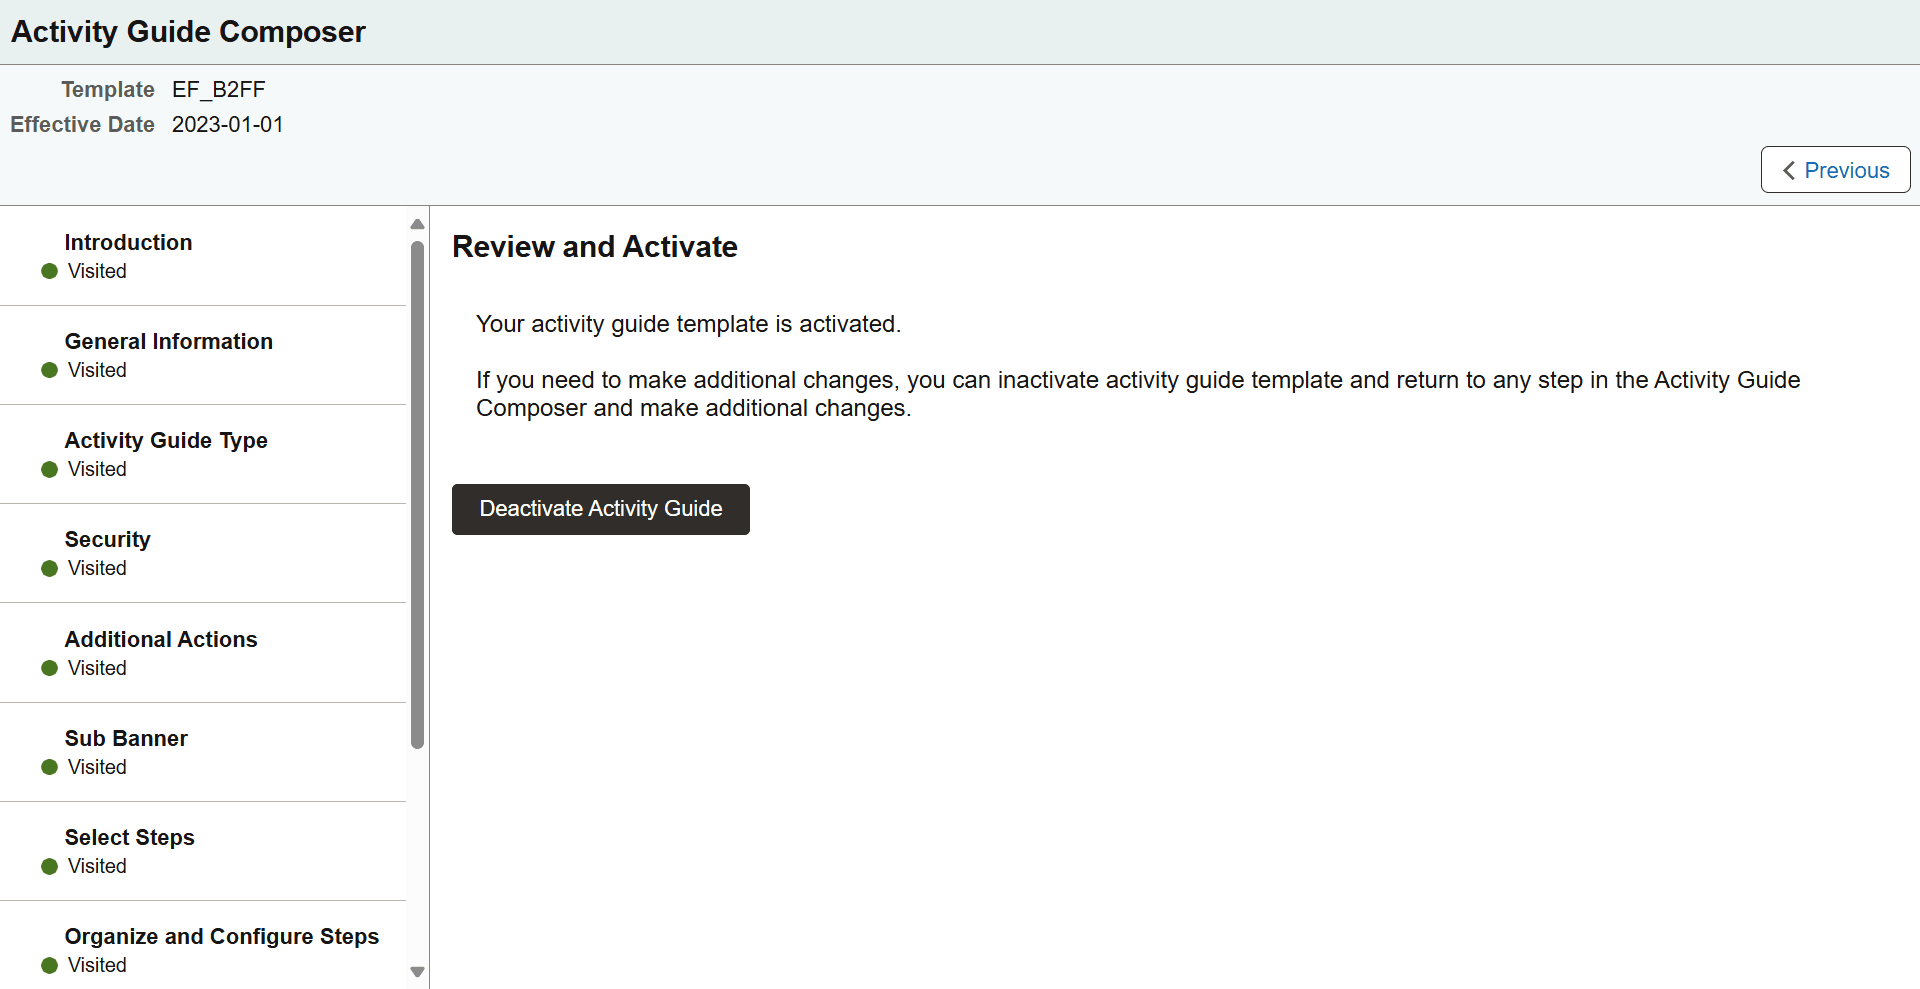Click the Visited marker beside Select Steps
Screen dimensions: 1920x989
point(96,866)
